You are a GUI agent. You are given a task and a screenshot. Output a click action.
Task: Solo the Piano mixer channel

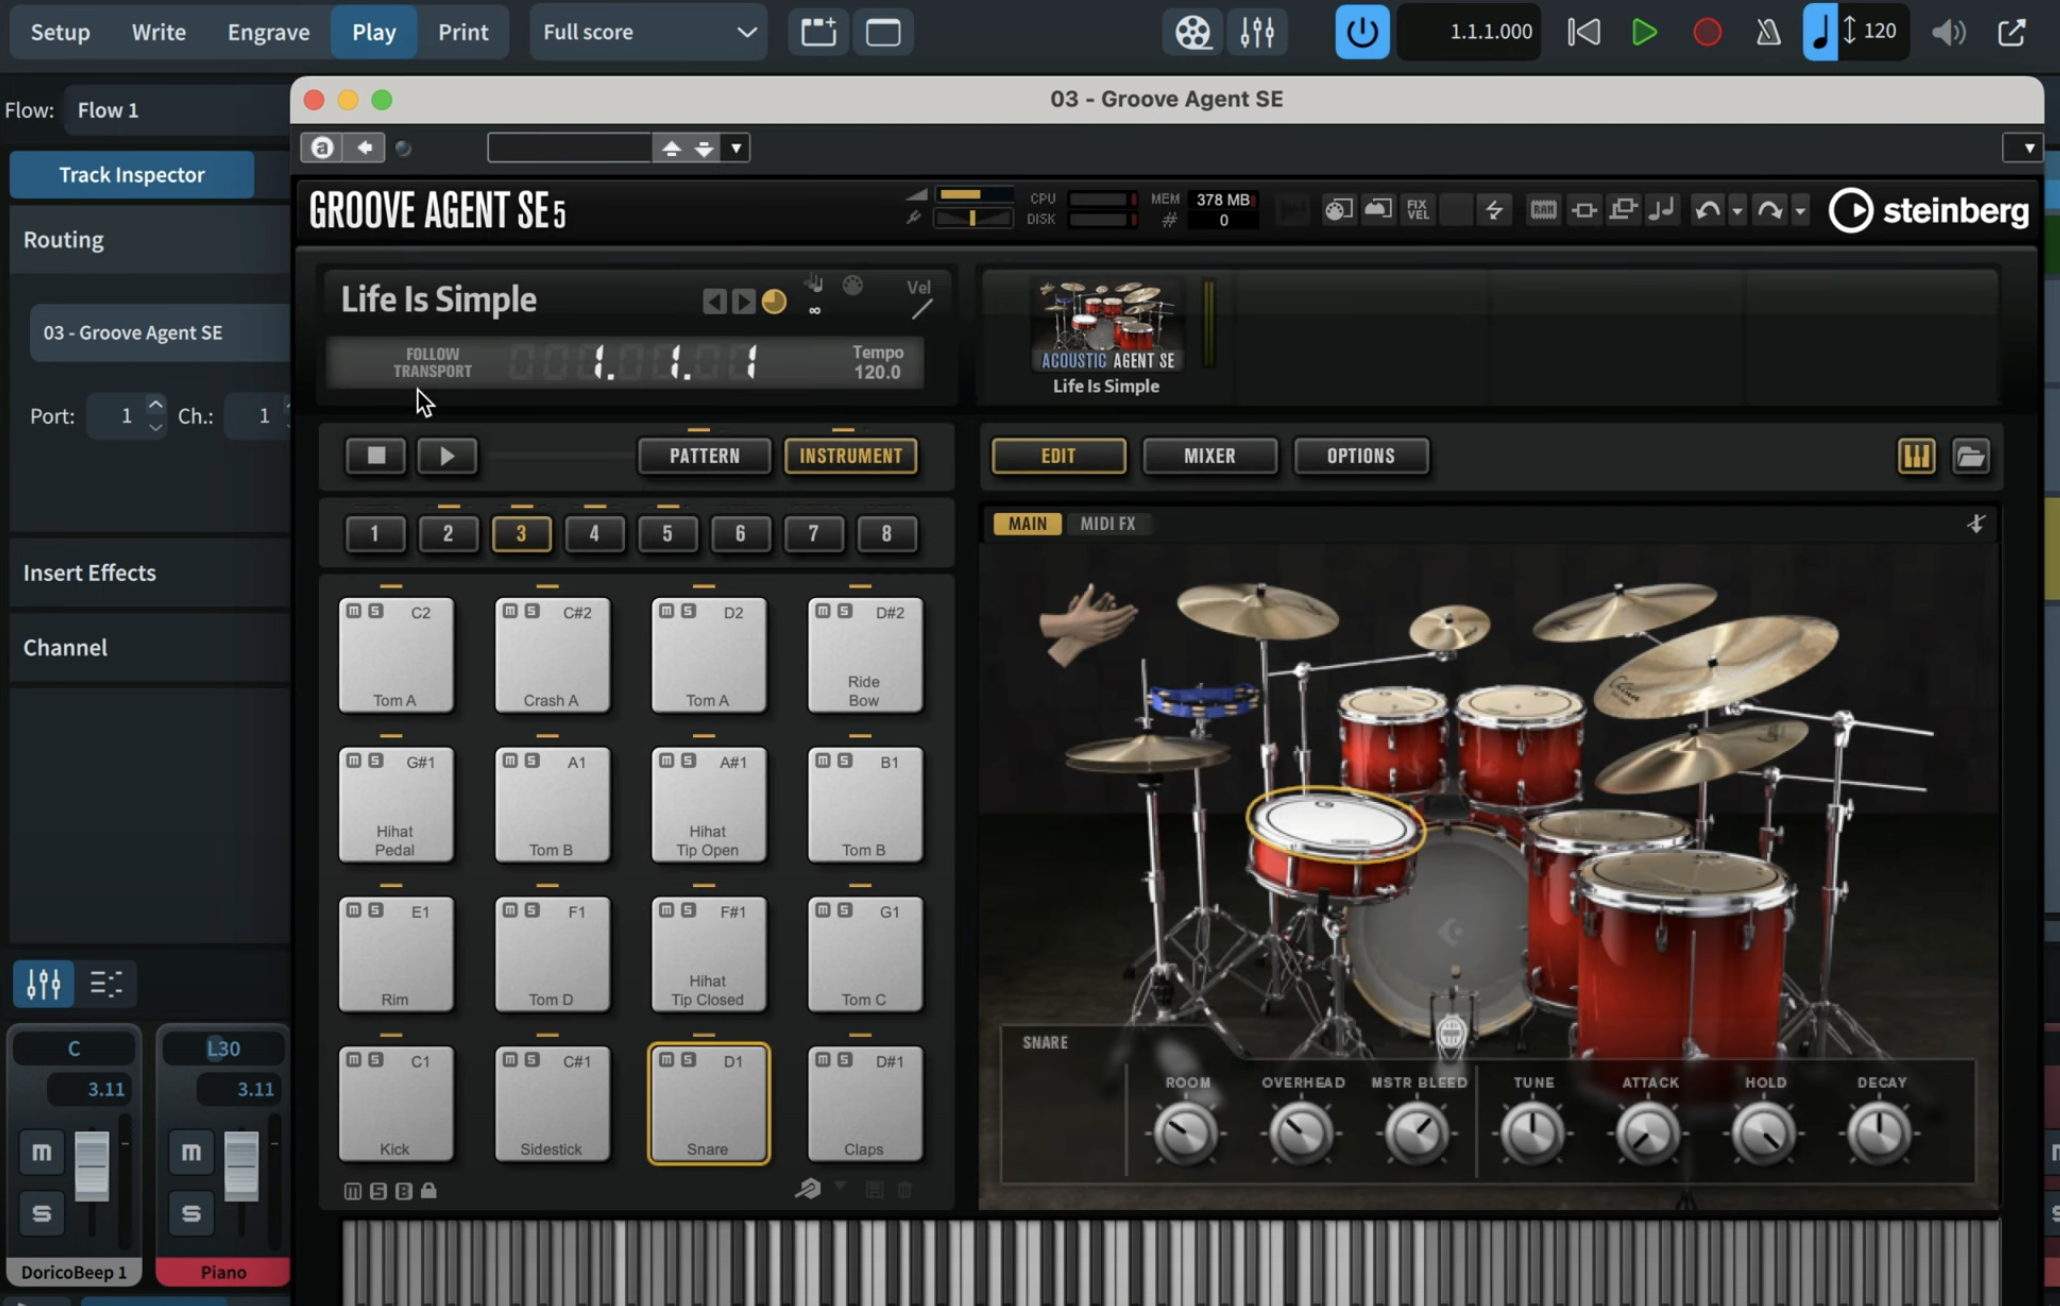191,1213
